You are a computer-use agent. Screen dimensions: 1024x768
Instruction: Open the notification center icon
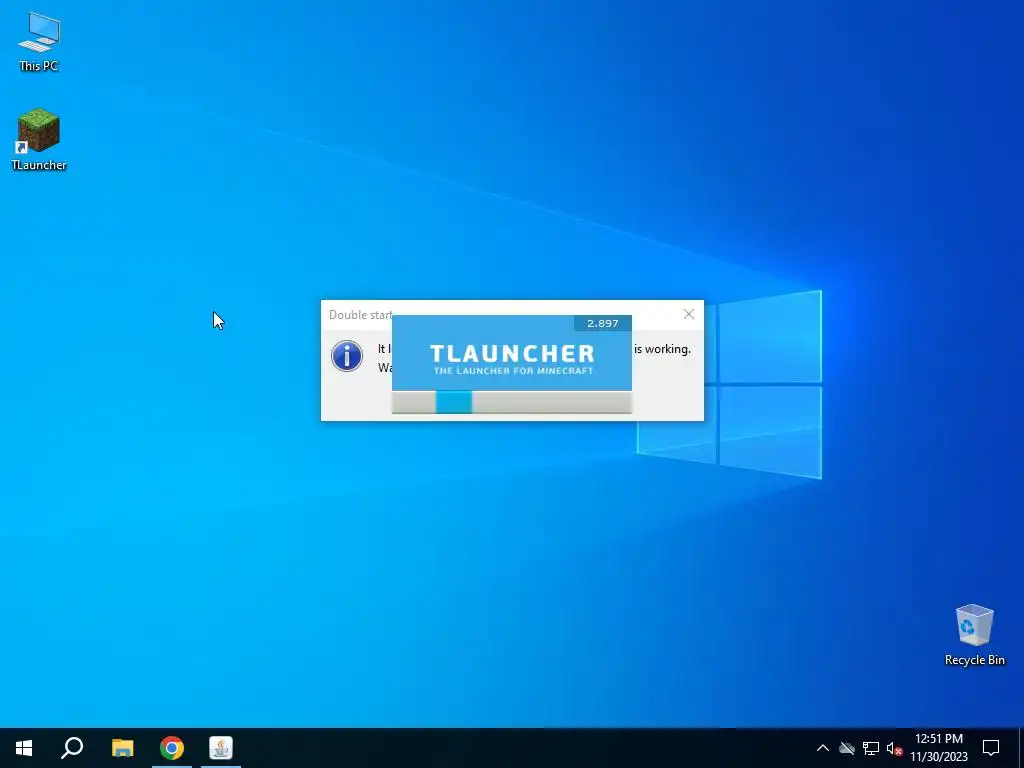pos(991,748)
